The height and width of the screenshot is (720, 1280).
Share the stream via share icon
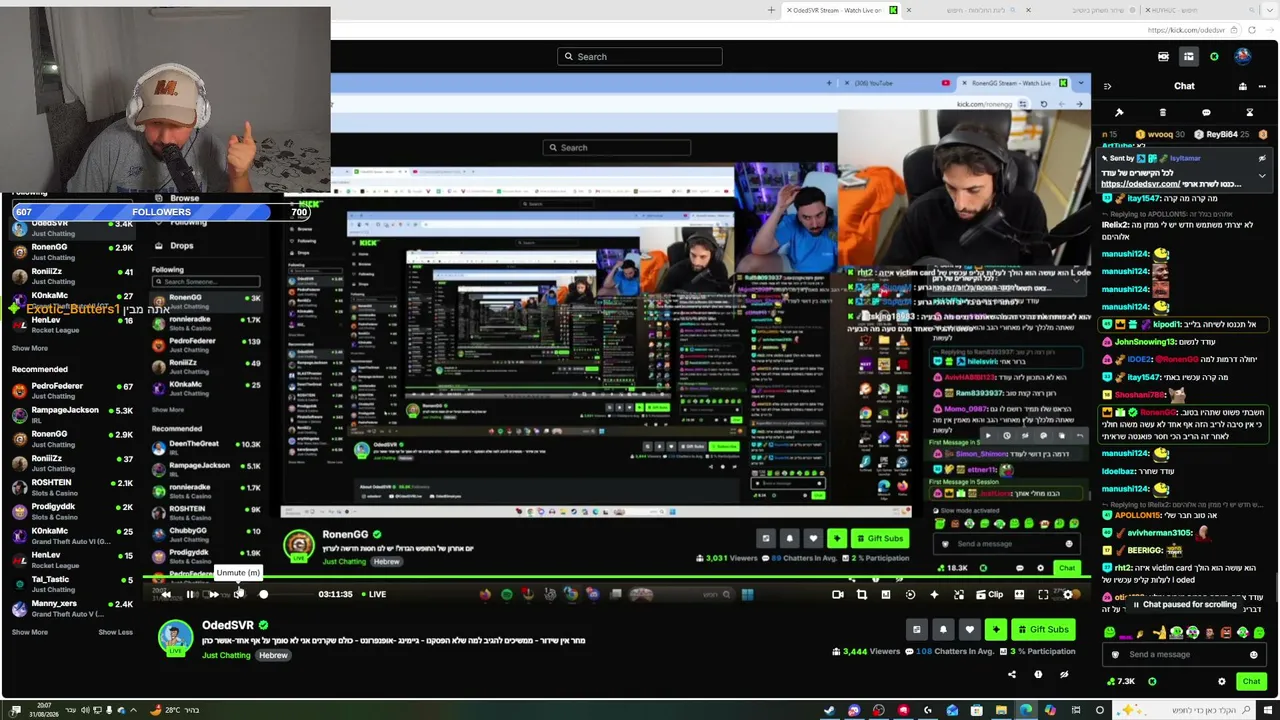1012,674
